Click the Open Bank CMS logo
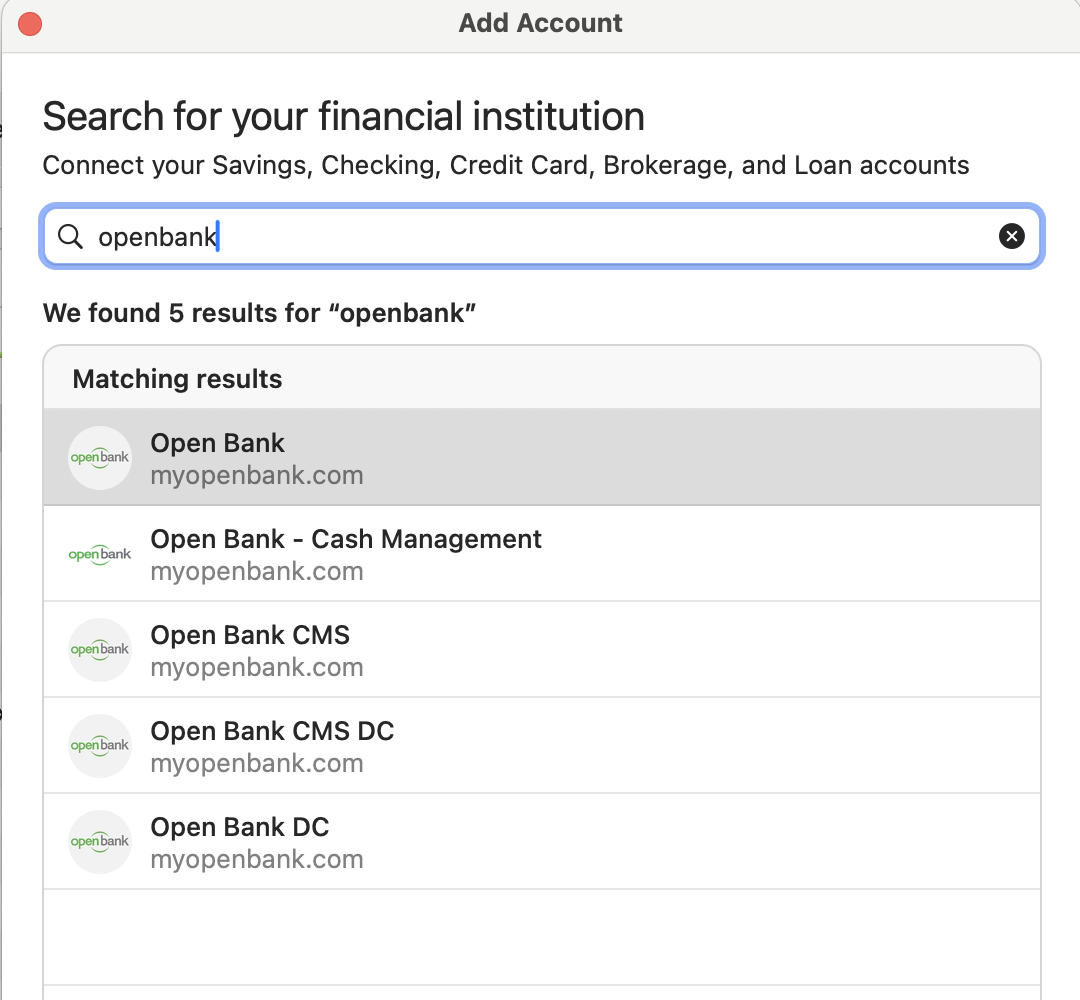 [x=100, y=649]
